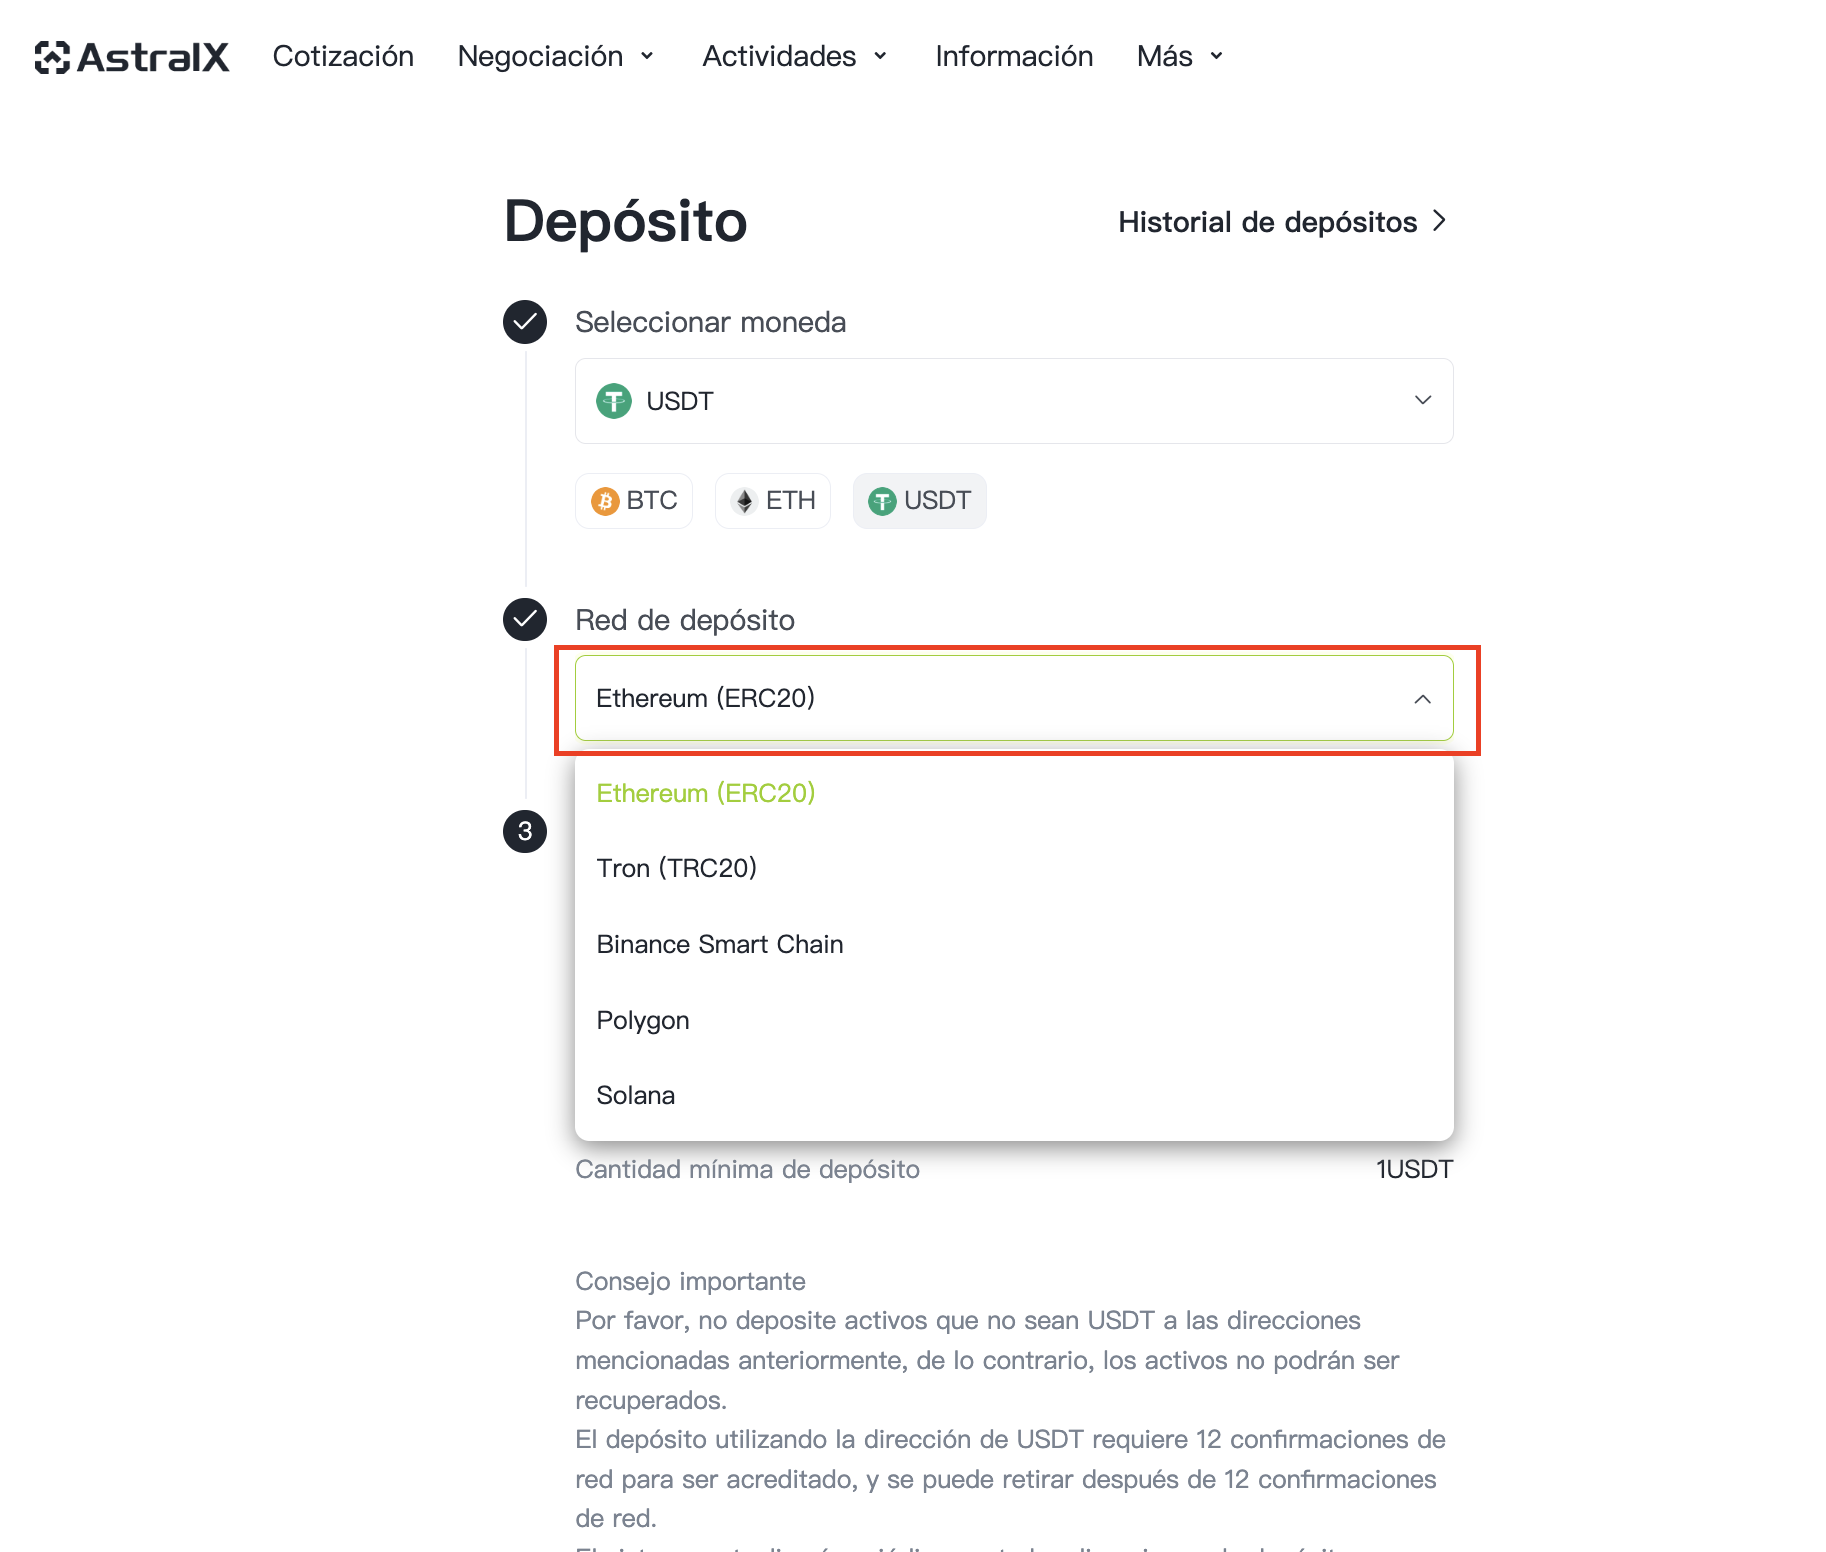Choose Polygon network option
Viewport: 1826px width, 1552px height.
pos(1014,1020)
